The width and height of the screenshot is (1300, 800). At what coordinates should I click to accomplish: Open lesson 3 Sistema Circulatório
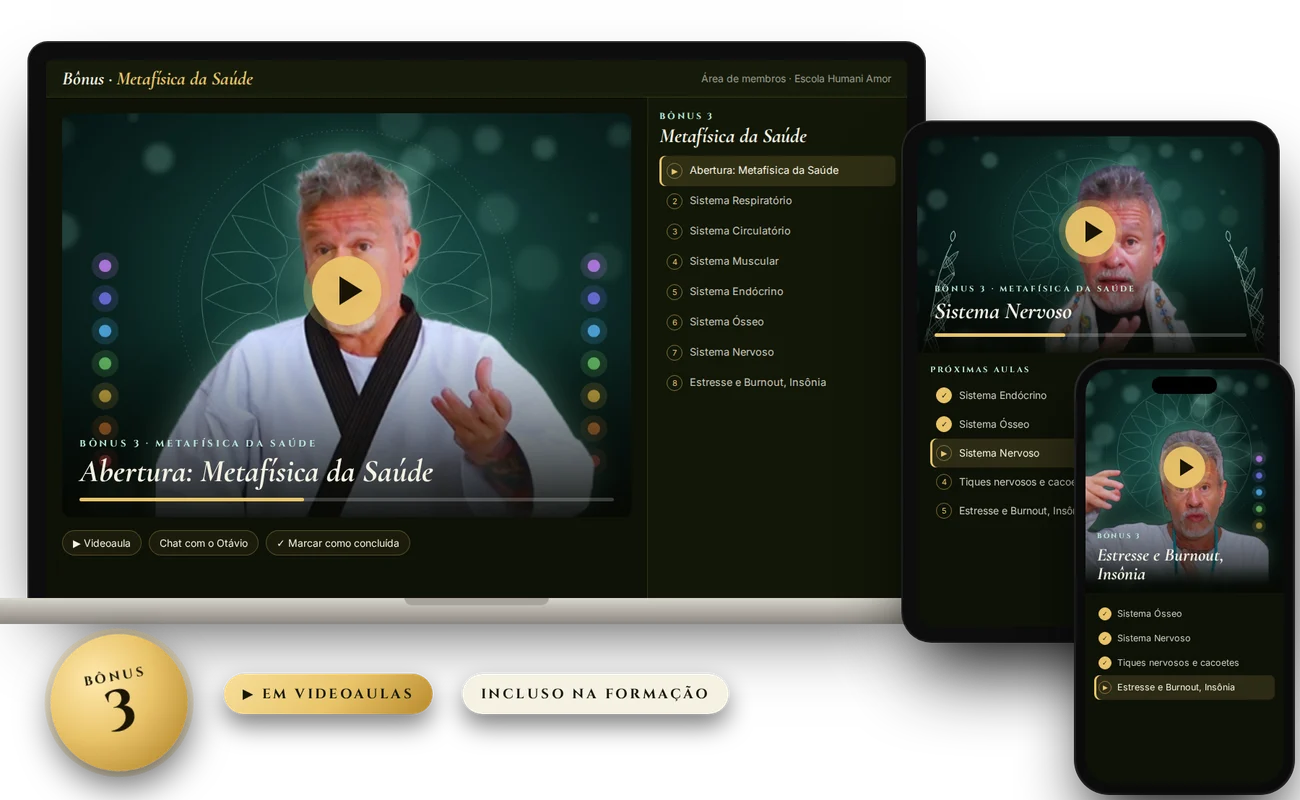click(x=777, y=231)
